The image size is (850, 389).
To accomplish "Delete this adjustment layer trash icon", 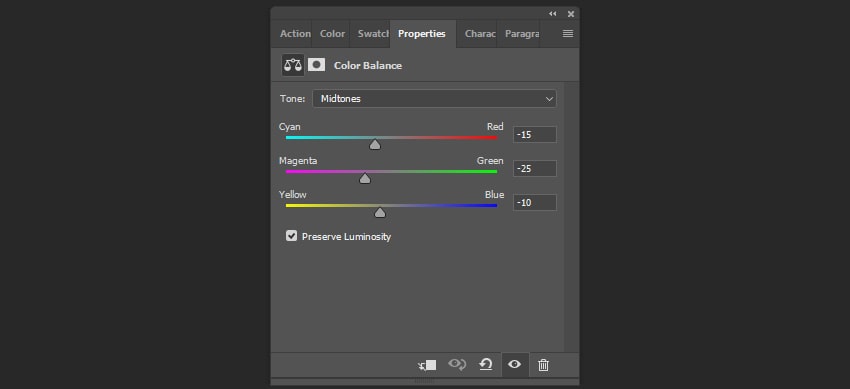I will click(x=543, y=365).
